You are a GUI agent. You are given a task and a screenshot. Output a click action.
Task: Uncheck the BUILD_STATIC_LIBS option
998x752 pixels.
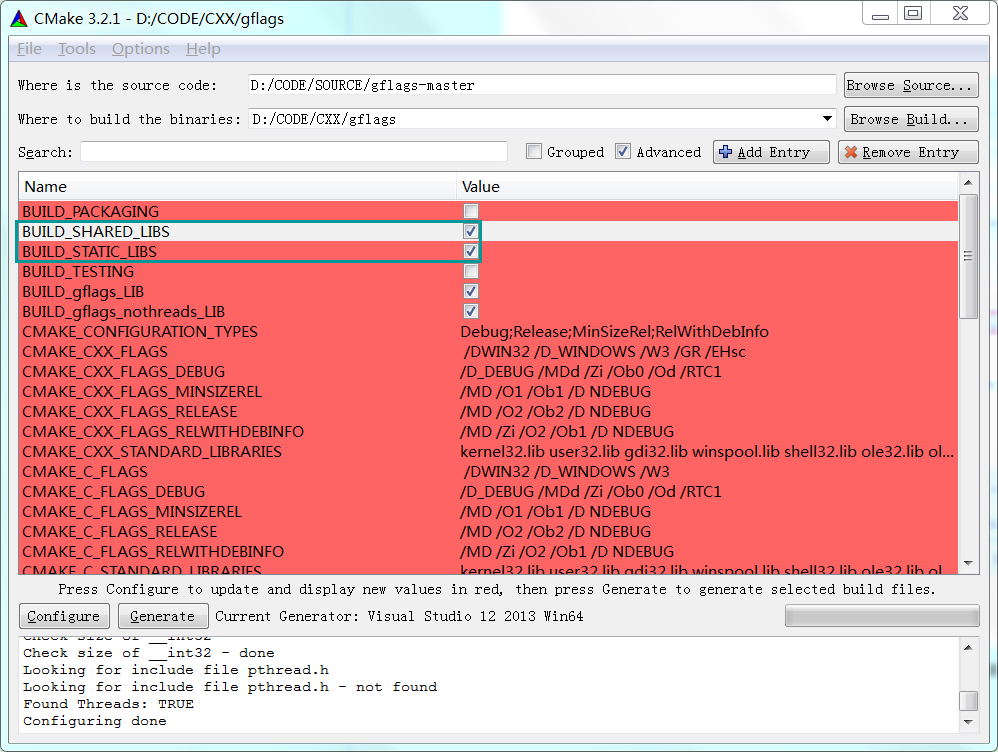point(471,252)
